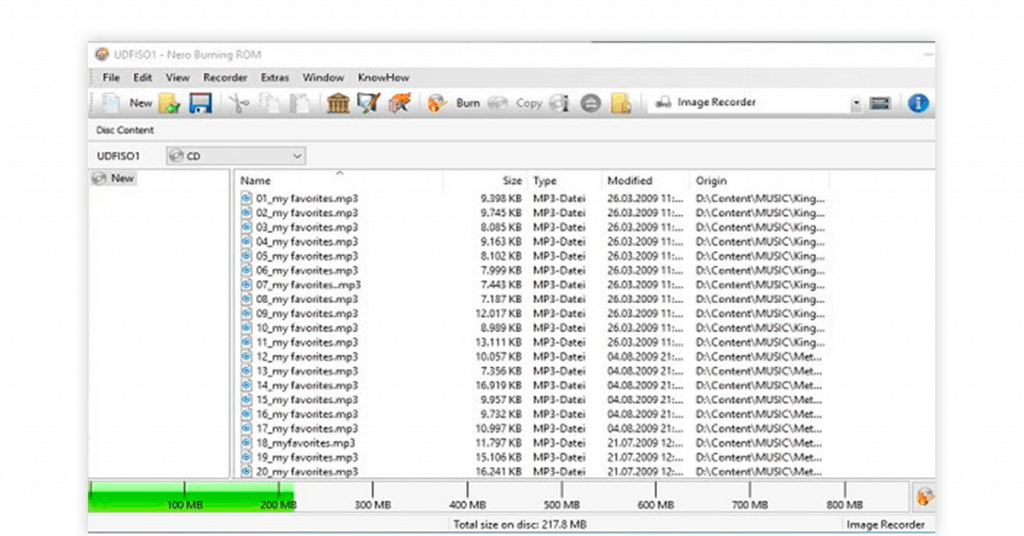Open the CD disc type dropdown
Viewport: 1024px width, 536px height.
click(x=297, y=156)
